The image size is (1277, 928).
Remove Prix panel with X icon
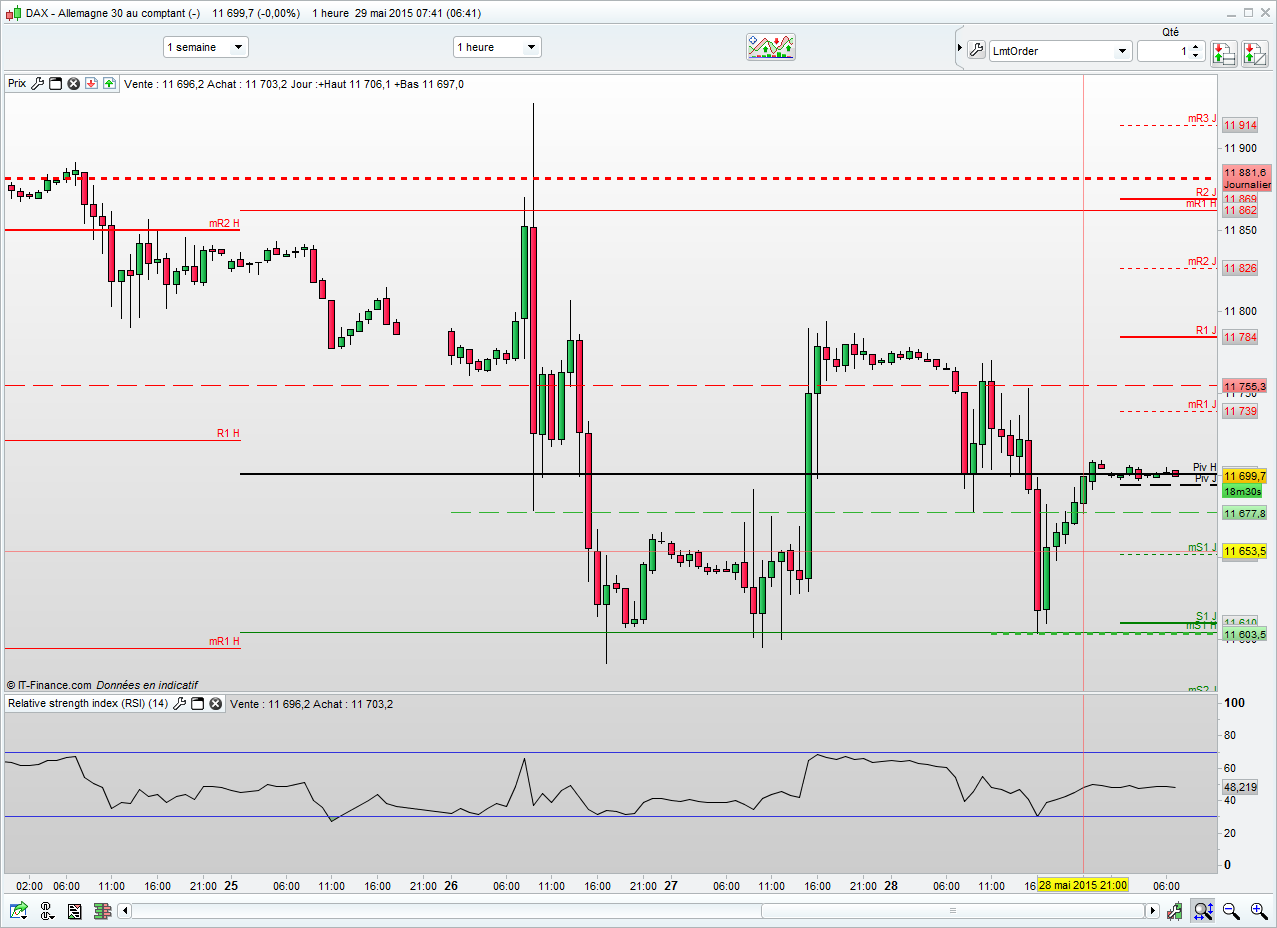pos(73,84)
